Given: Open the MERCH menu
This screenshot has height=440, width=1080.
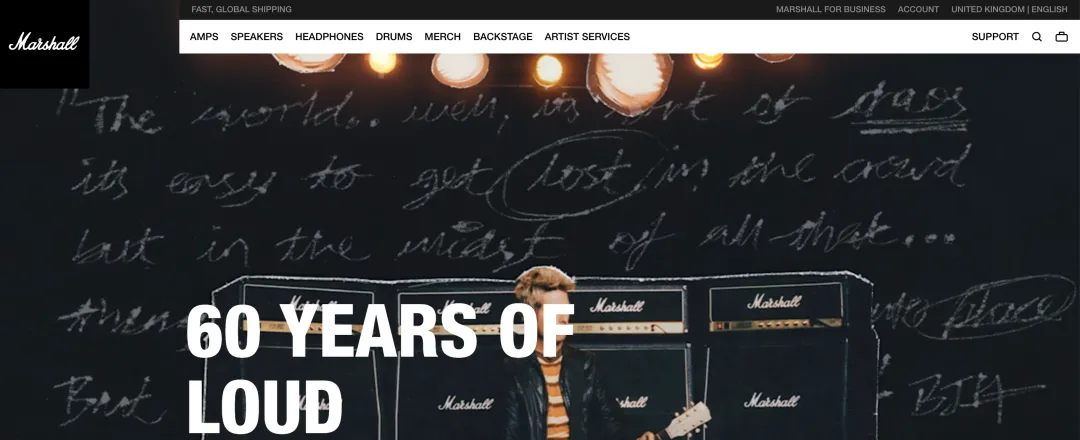Looking at the screenshot, I should click(x=442, y=36).
